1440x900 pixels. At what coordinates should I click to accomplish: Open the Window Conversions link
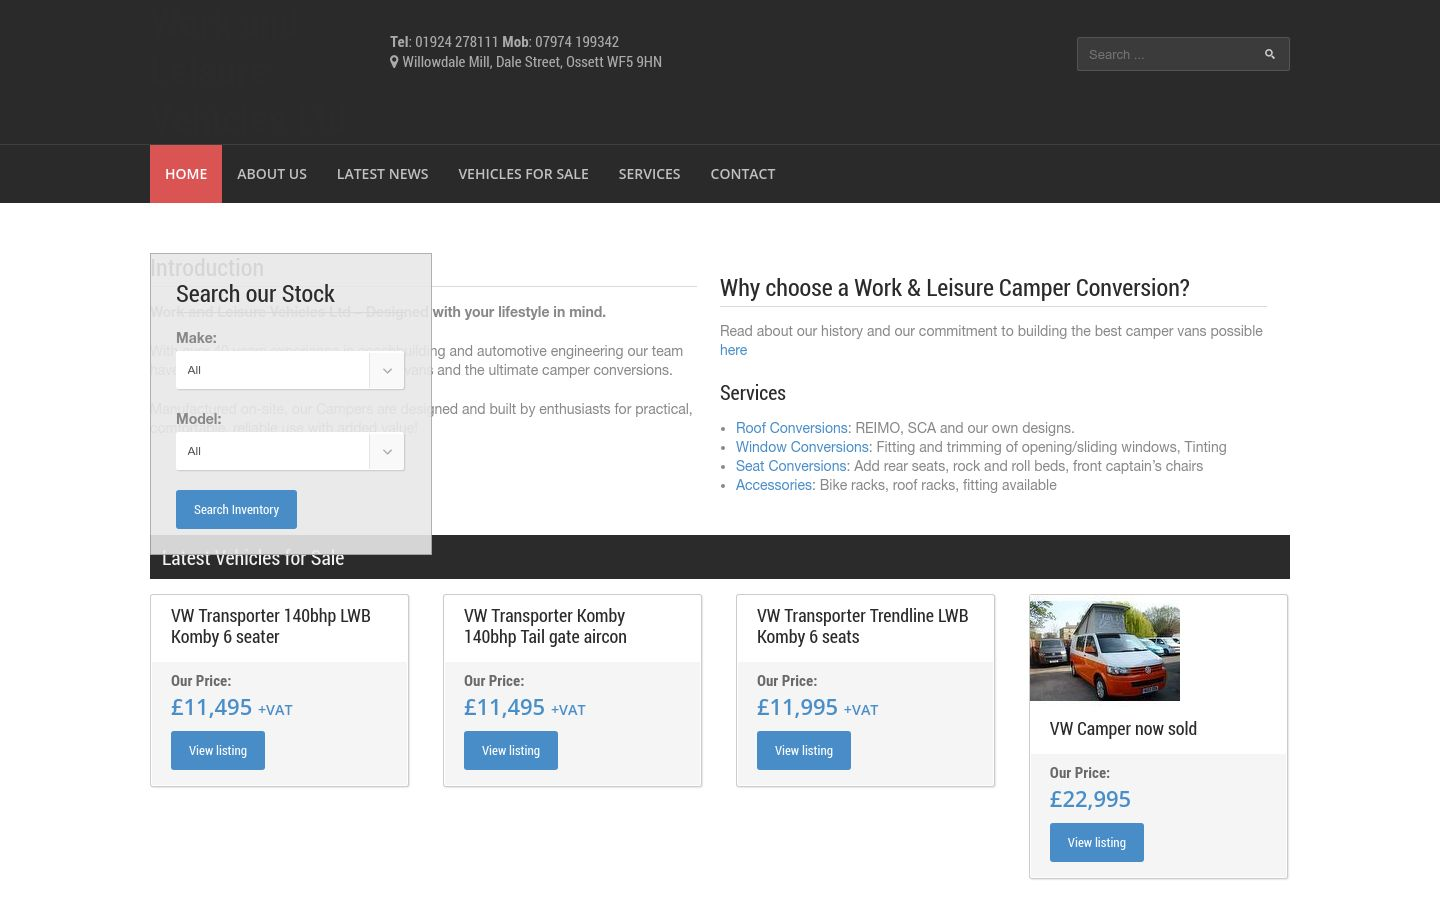coord(802,447)
